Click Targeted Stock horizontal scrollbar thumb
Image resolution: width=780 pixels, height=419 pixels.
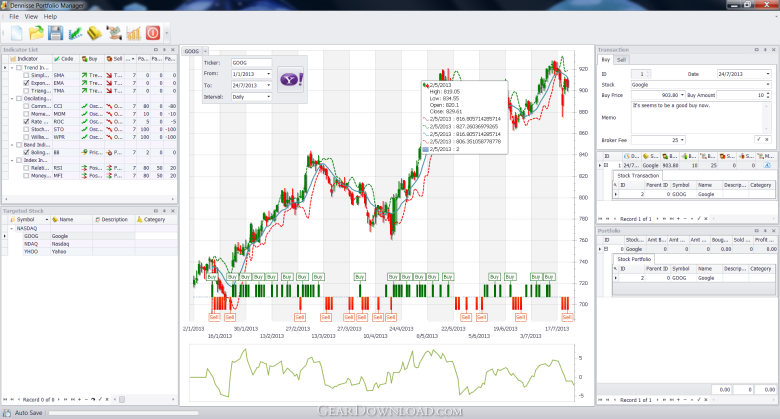click(122, 399)
